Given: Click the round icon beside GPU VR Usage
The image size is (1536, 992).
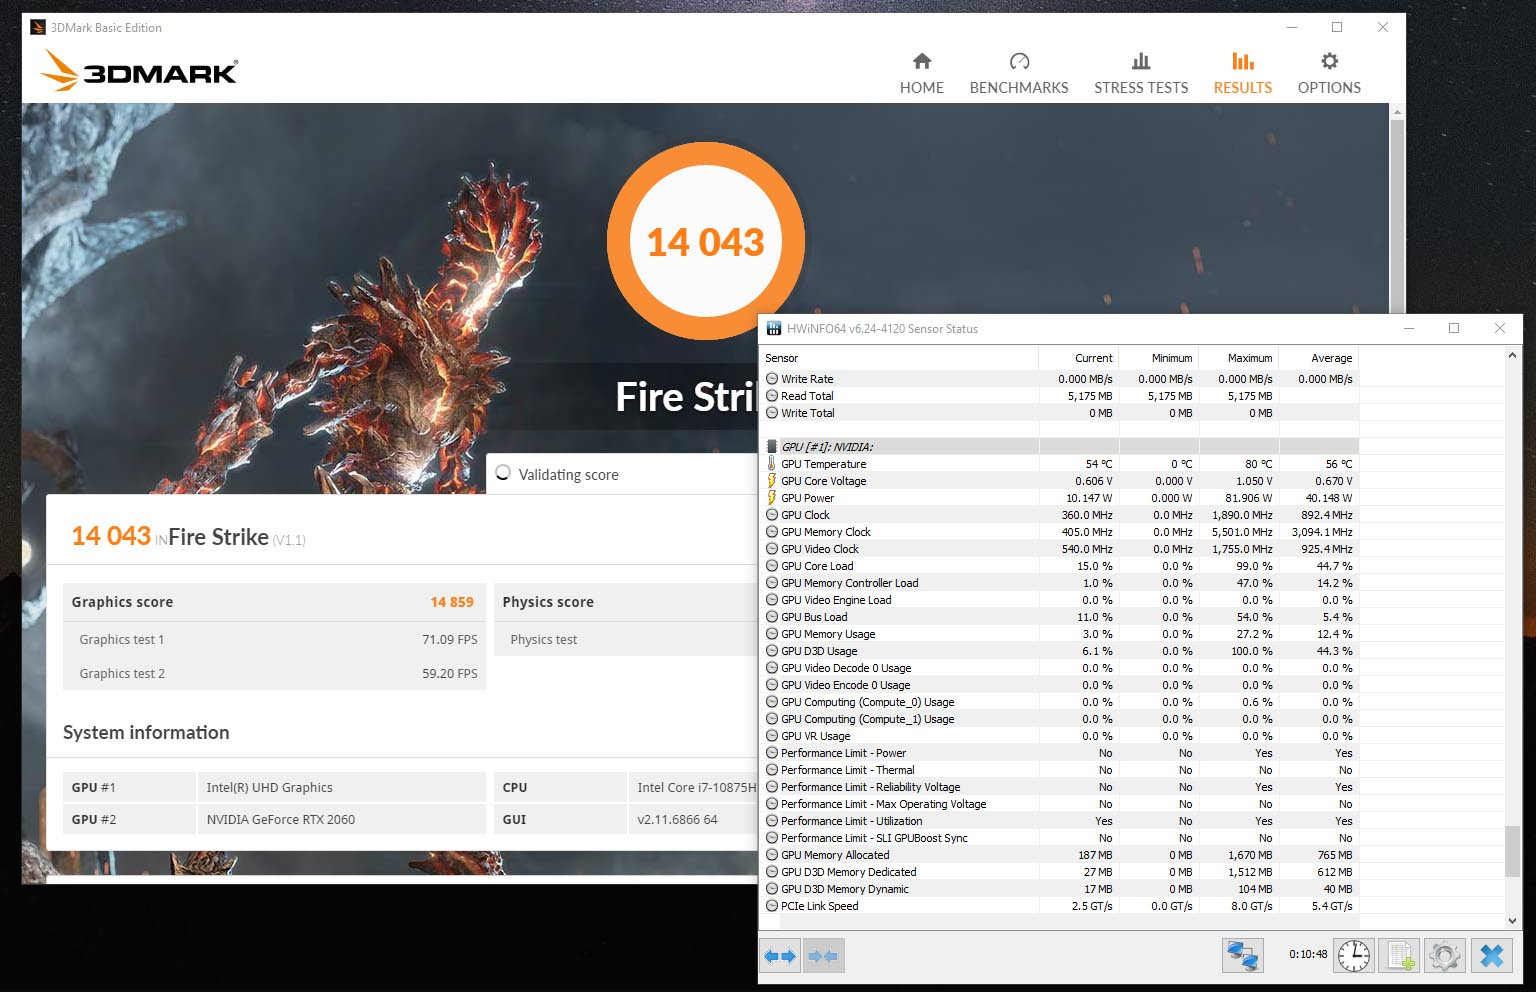Looking at the screenshot, I should click(772, 736).
